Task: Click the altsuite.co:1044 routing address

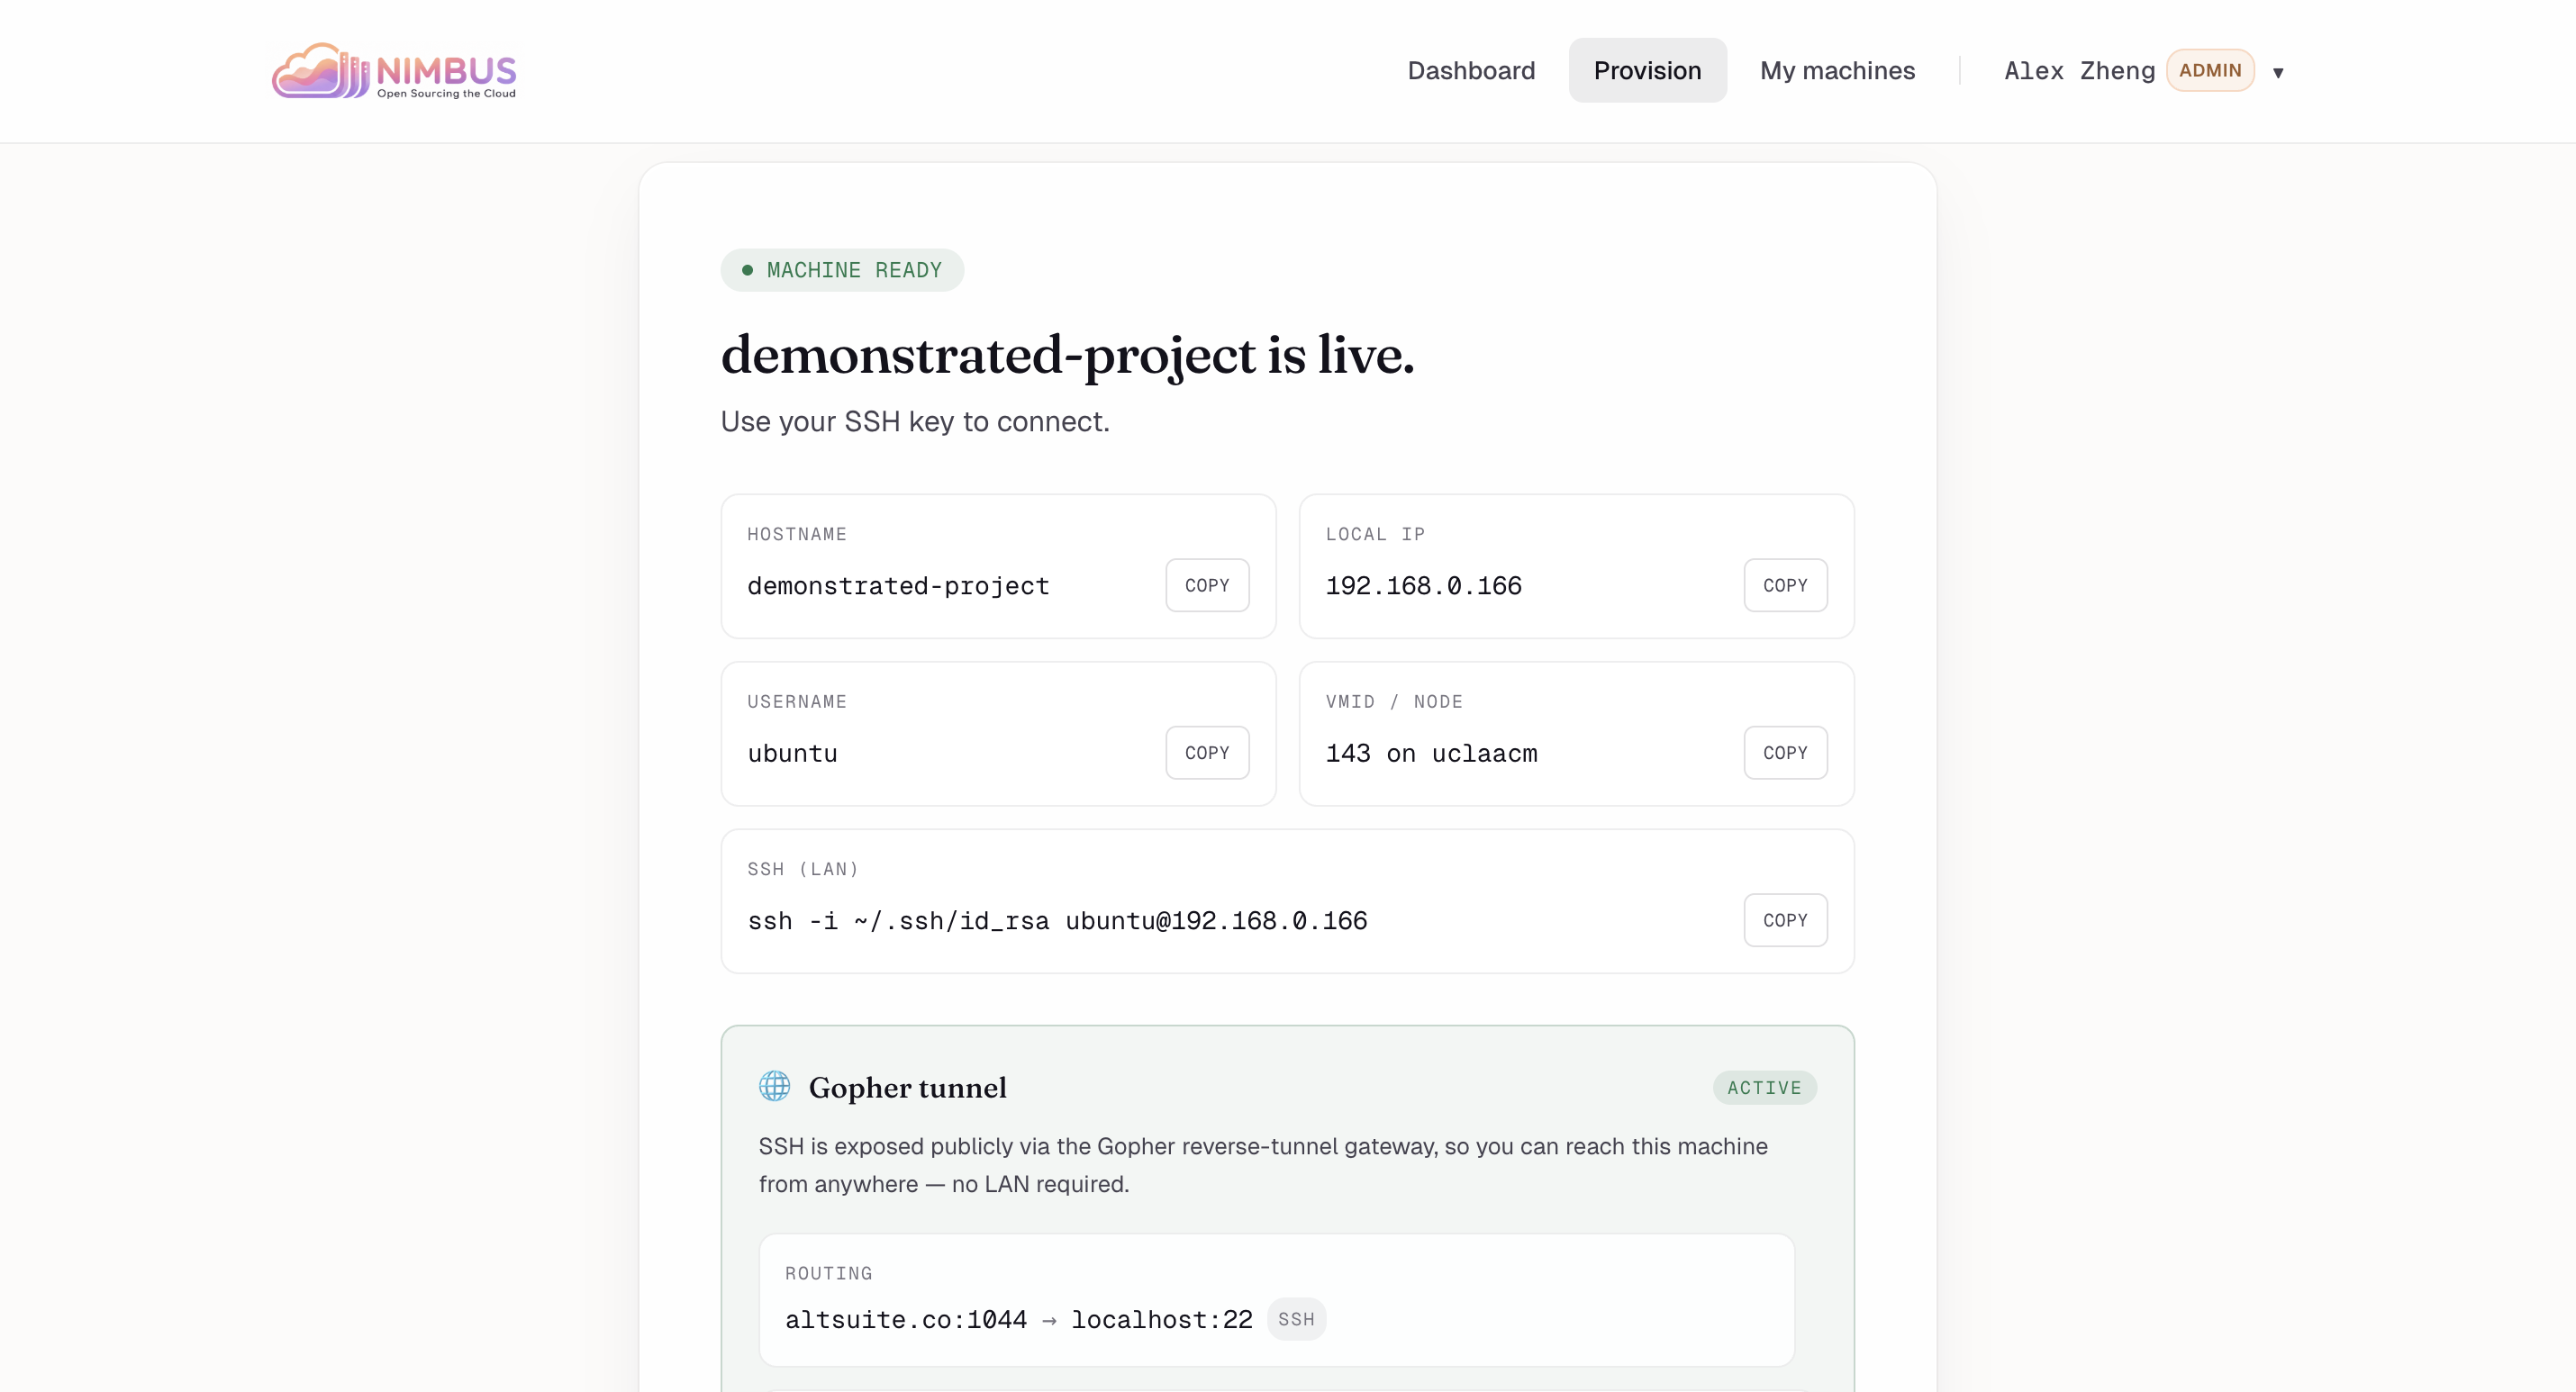Action: pyautogui.click(x=905, y=1320)
